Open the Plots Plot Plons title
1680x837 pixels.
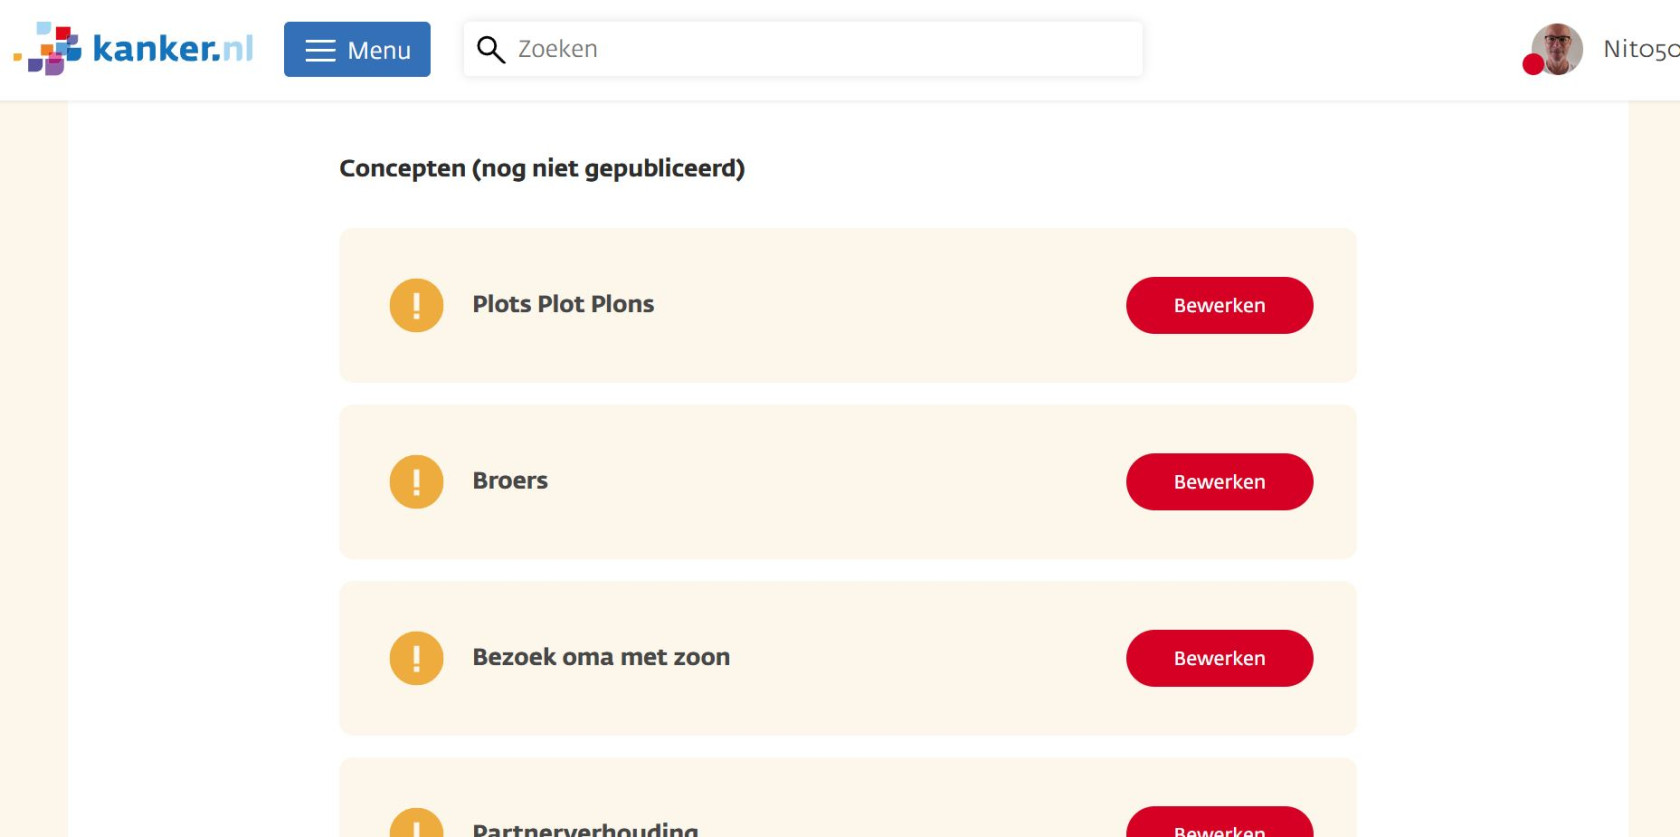click(563, 304)
